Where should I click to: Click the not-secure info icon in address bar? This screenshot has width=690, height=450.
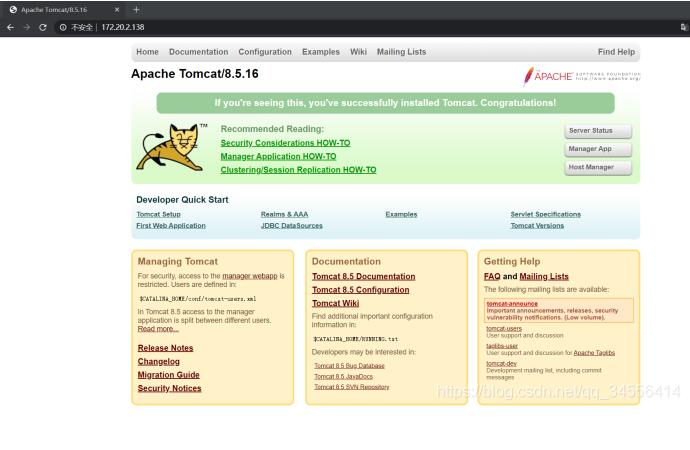click(x=63, y=27)
